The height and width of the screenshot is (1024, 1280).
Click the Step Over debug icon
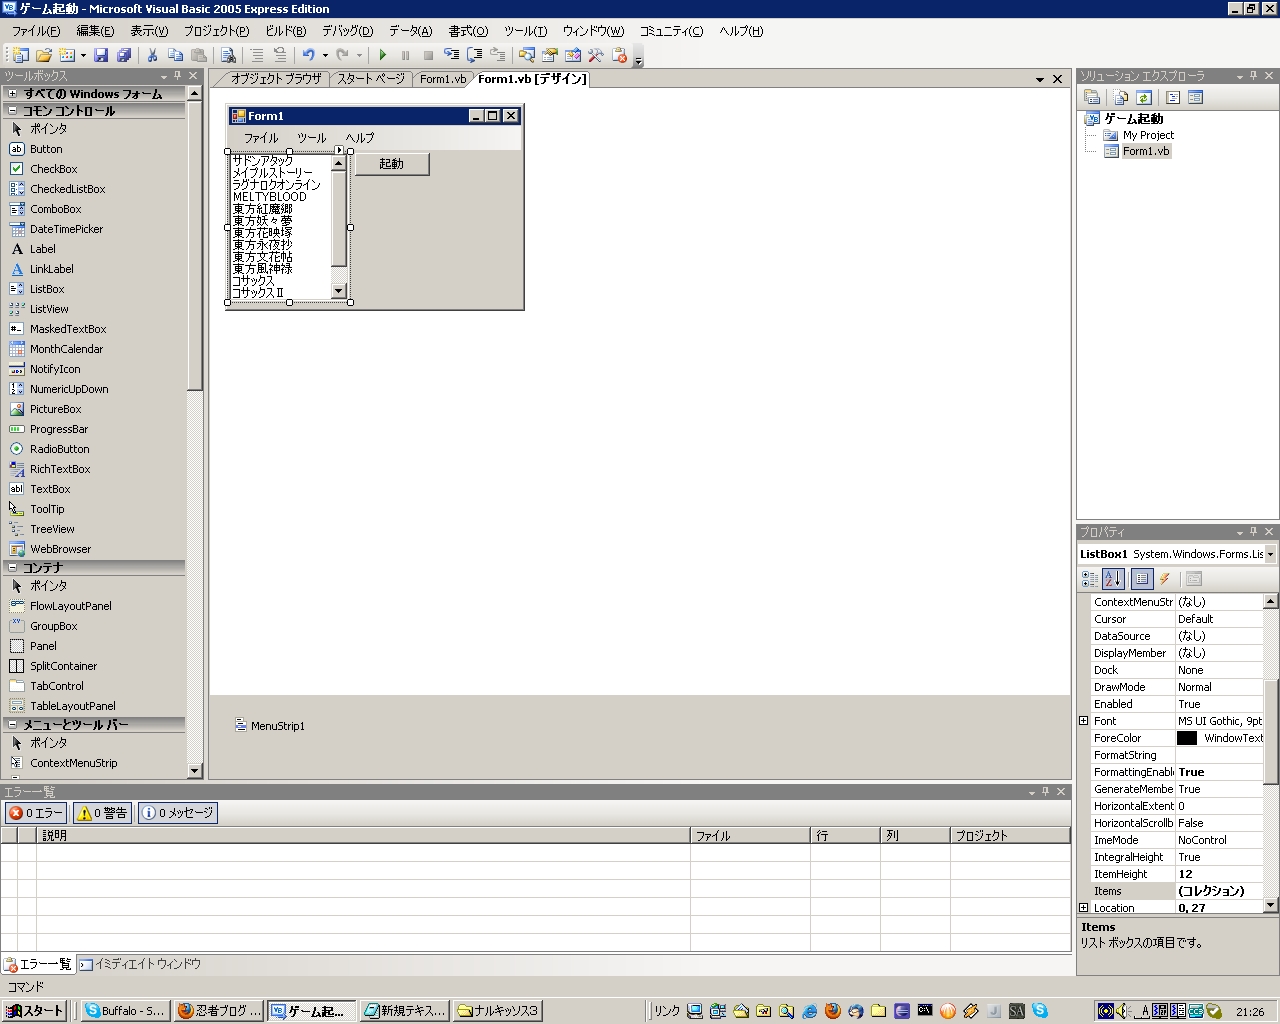475,55
